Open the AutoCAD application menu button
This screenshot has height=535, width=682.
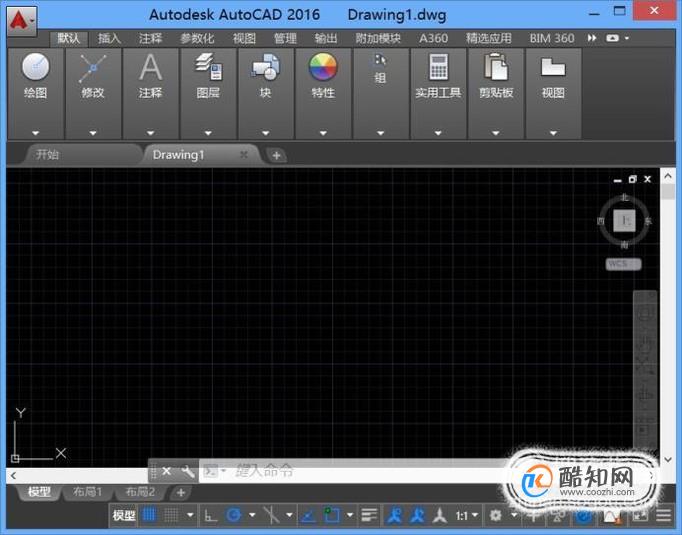21,21
